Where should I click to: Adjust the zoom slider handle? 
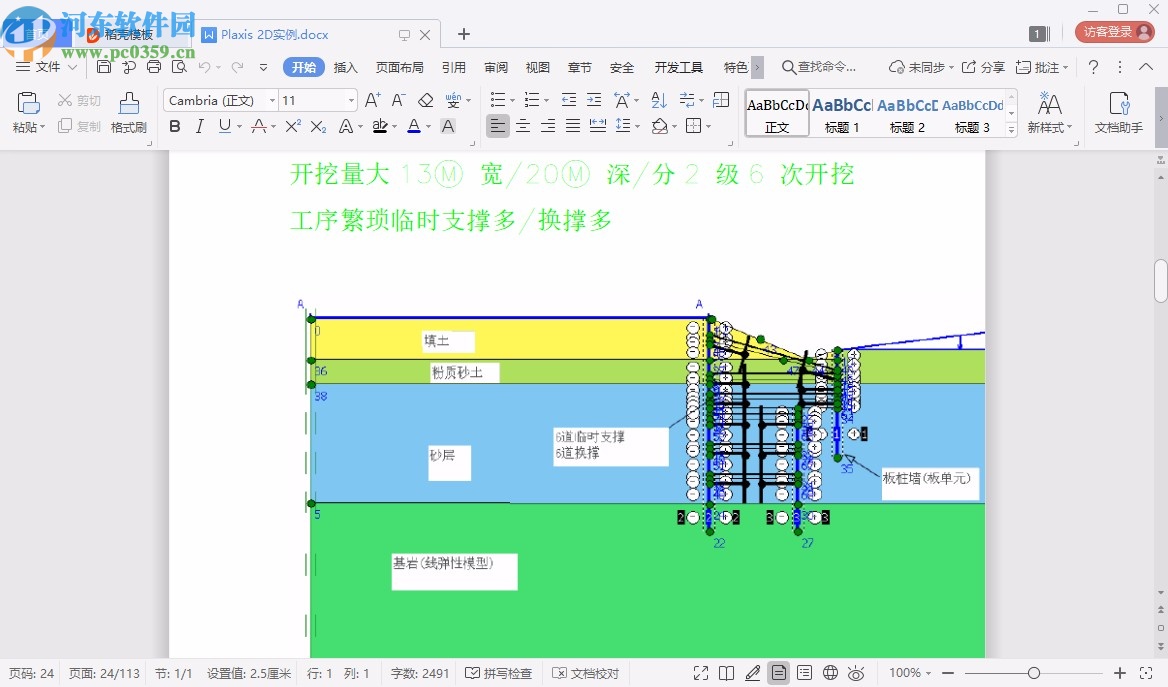click(1037, 673)
